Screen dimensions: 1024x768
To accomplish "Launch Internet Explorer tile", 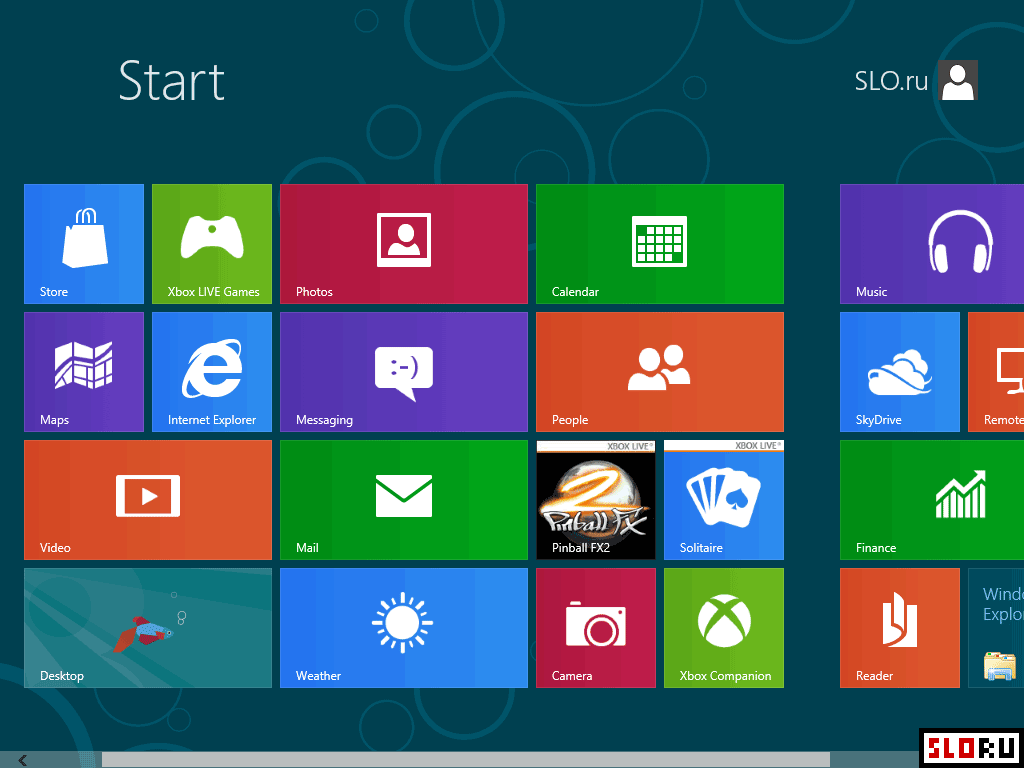I will (x=212, y=372).
